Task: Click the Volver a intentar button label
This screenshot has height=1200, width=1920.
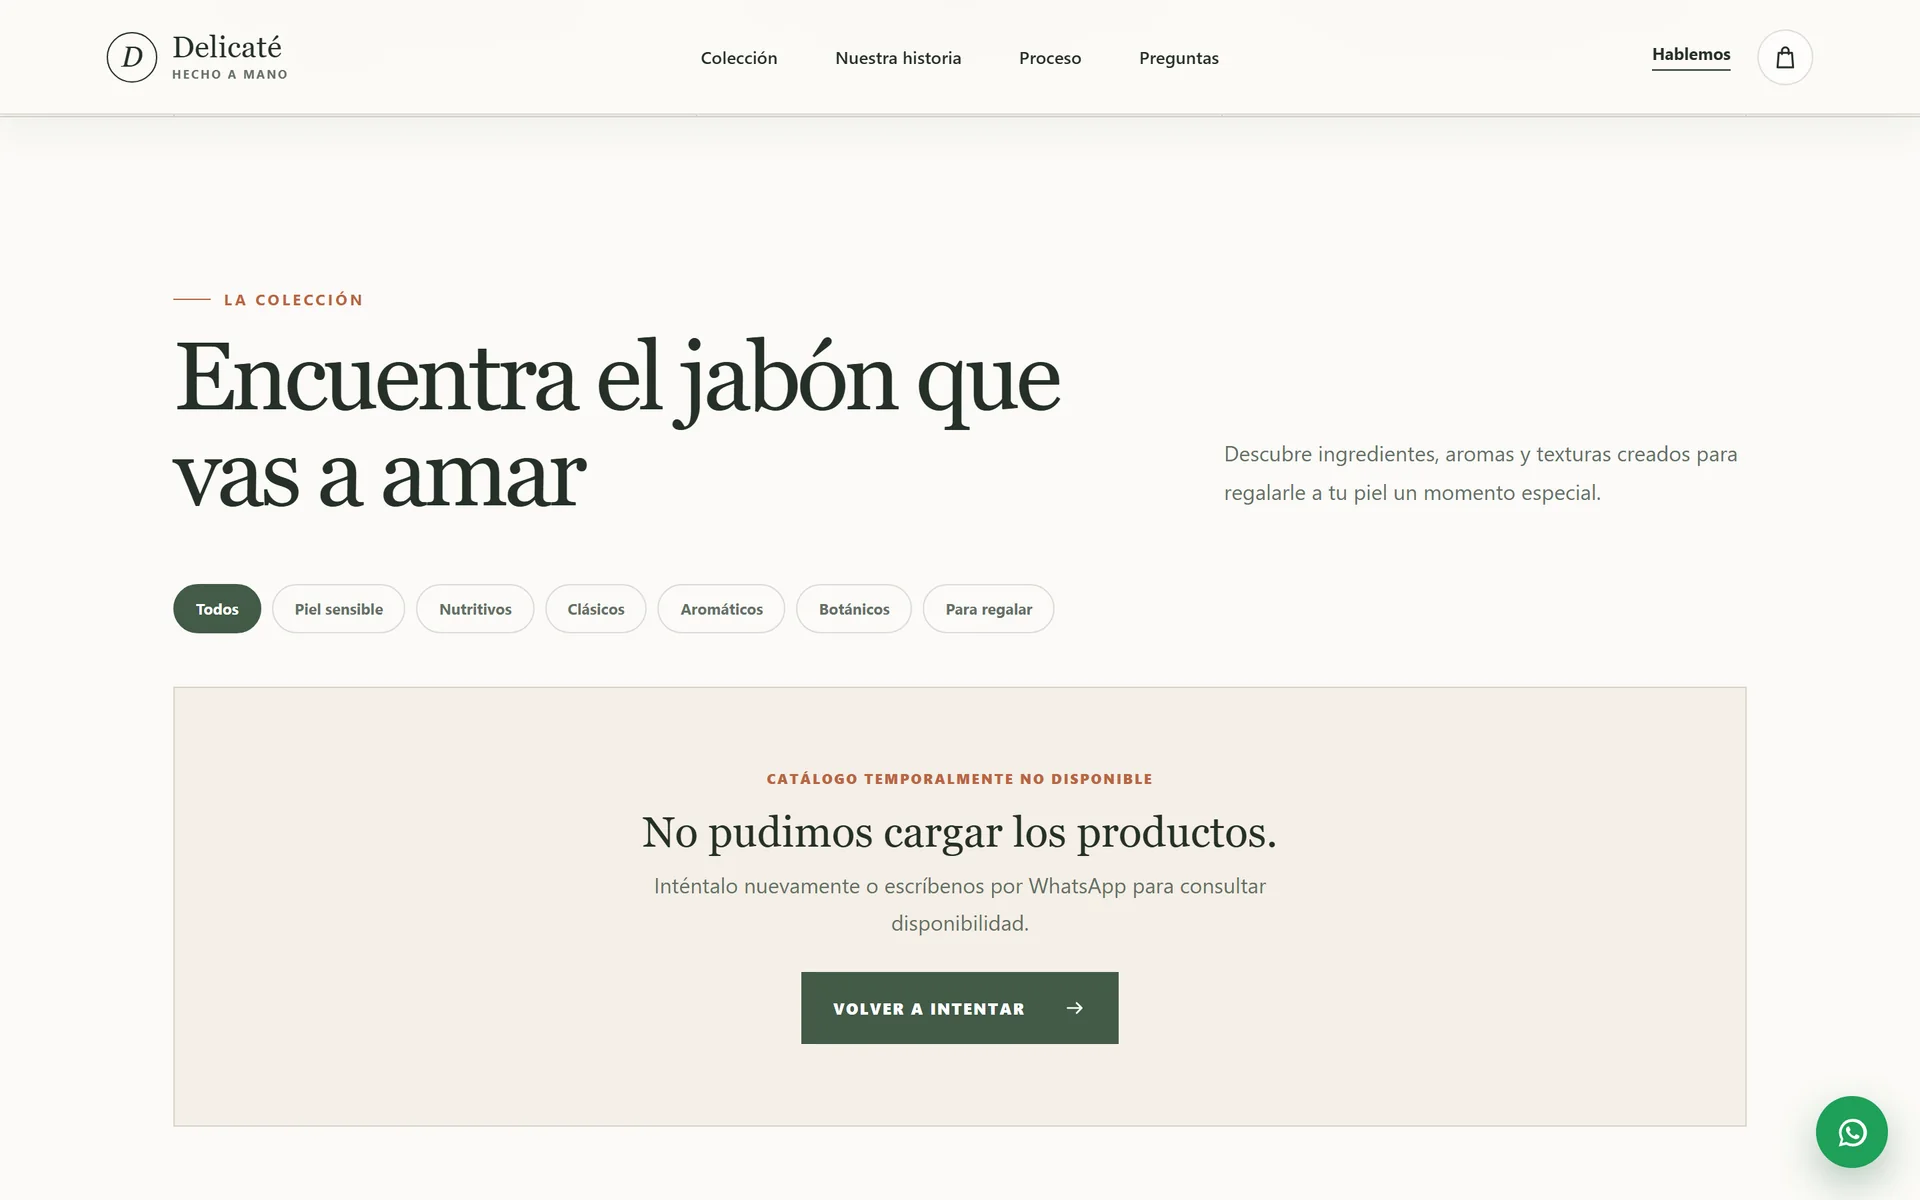Action: point(929,1009)
